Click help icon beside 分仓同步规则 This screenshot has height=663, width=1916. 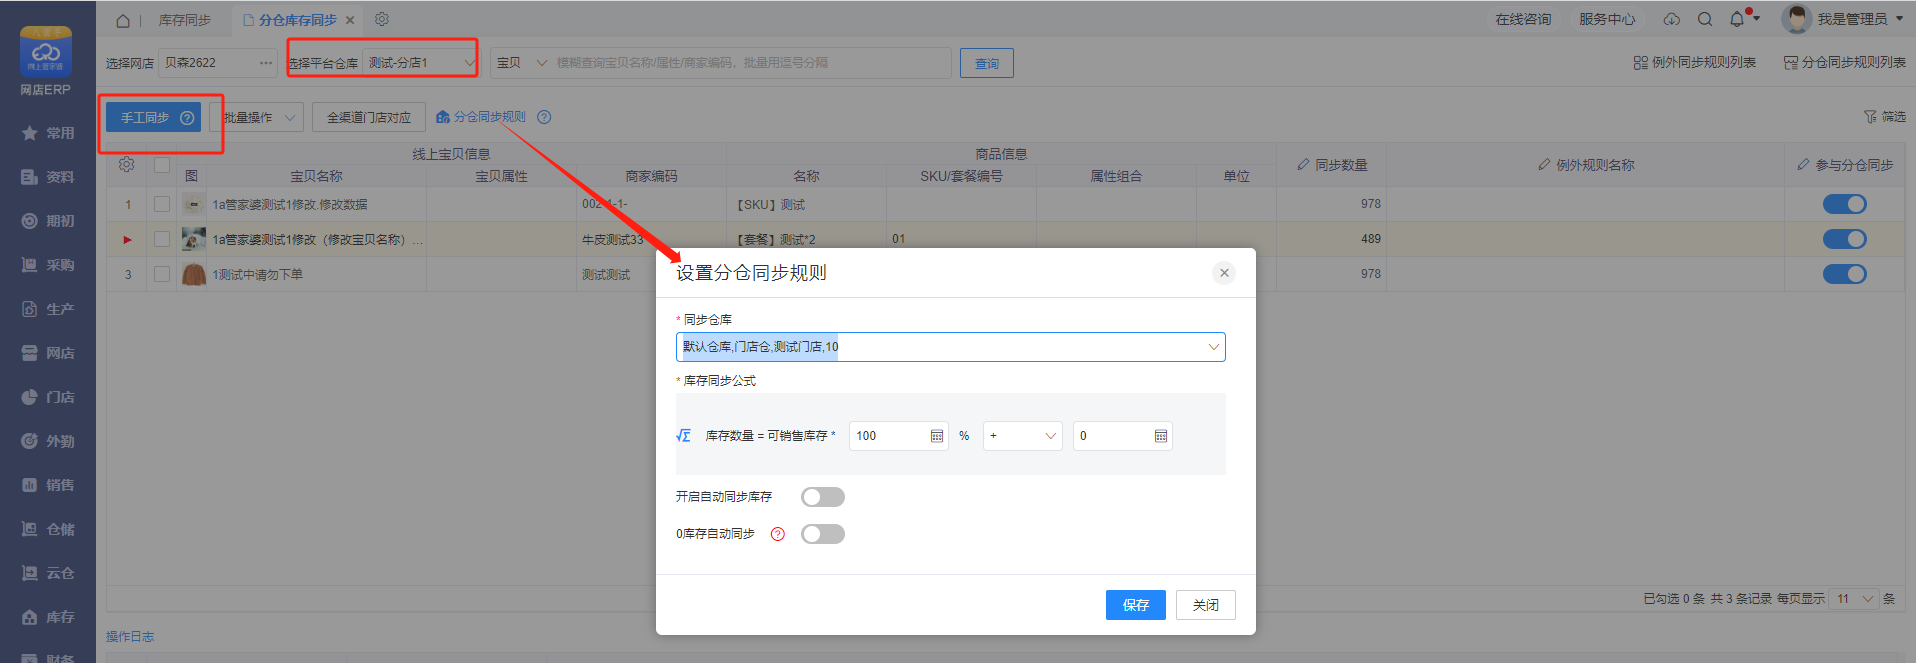tap(544, 117)
